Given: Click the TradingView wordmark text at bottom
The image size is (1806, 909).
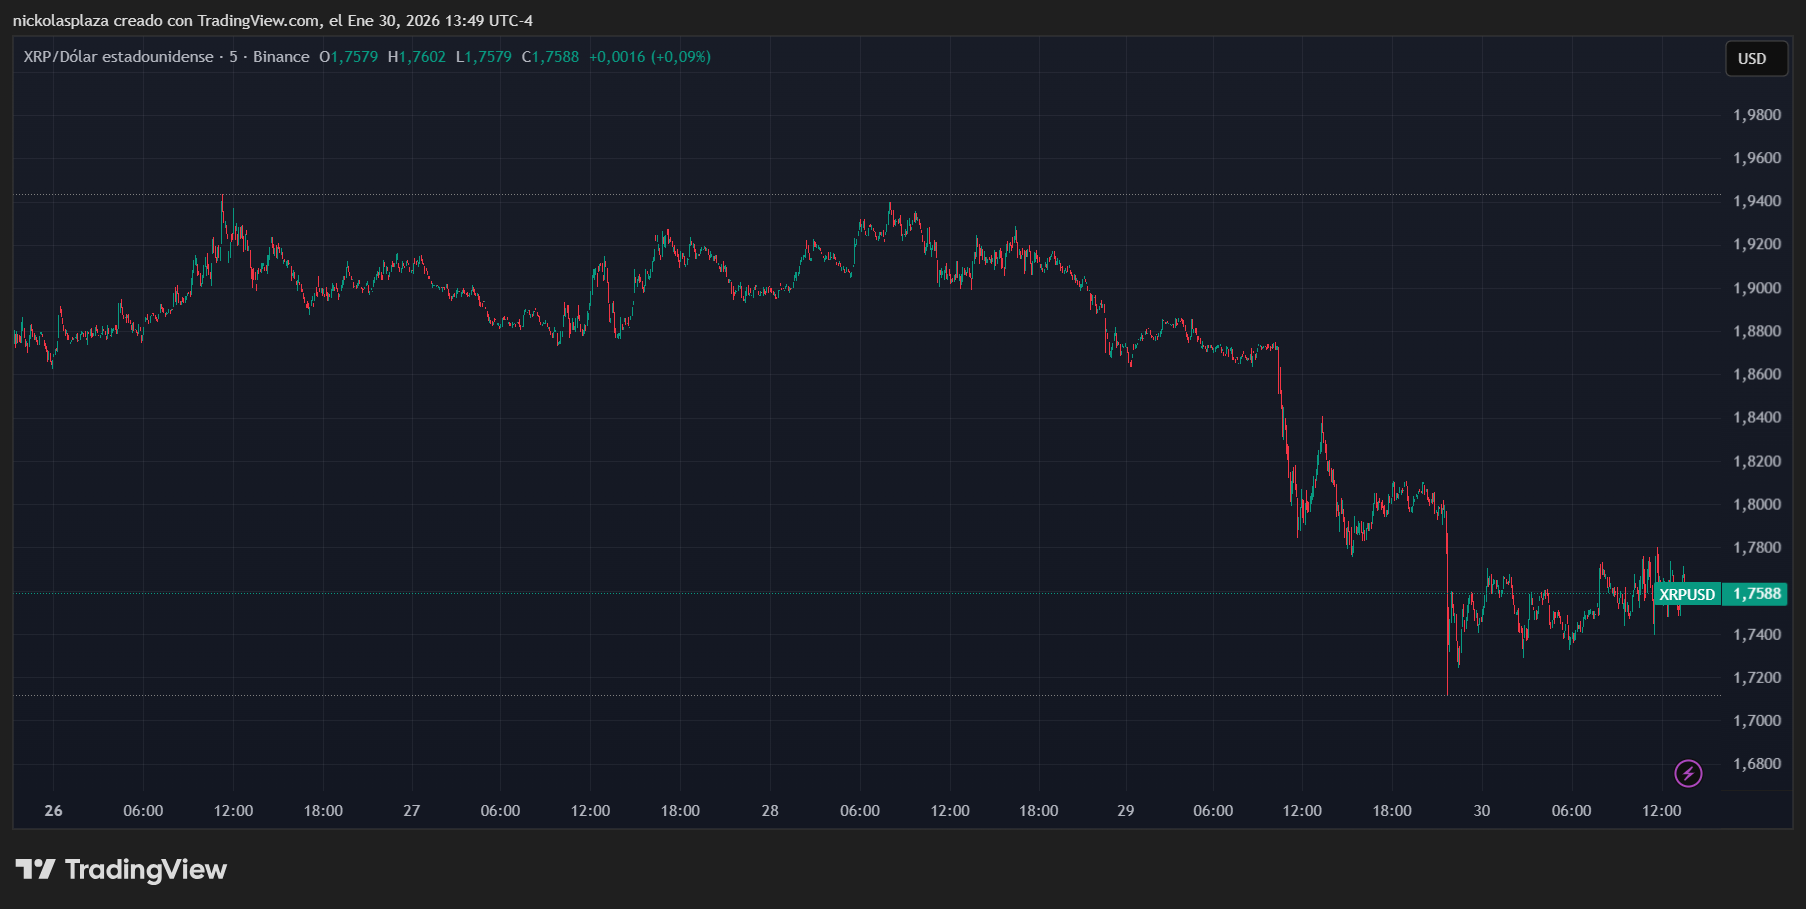Looking at the screenshot, I should click(x=146, y=869).
